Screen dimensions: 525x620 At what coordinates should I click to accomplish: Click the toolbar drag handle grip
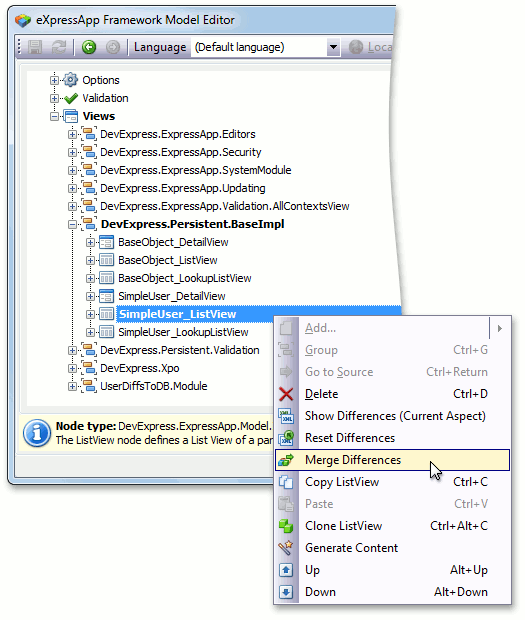click(x=19, y=47)
